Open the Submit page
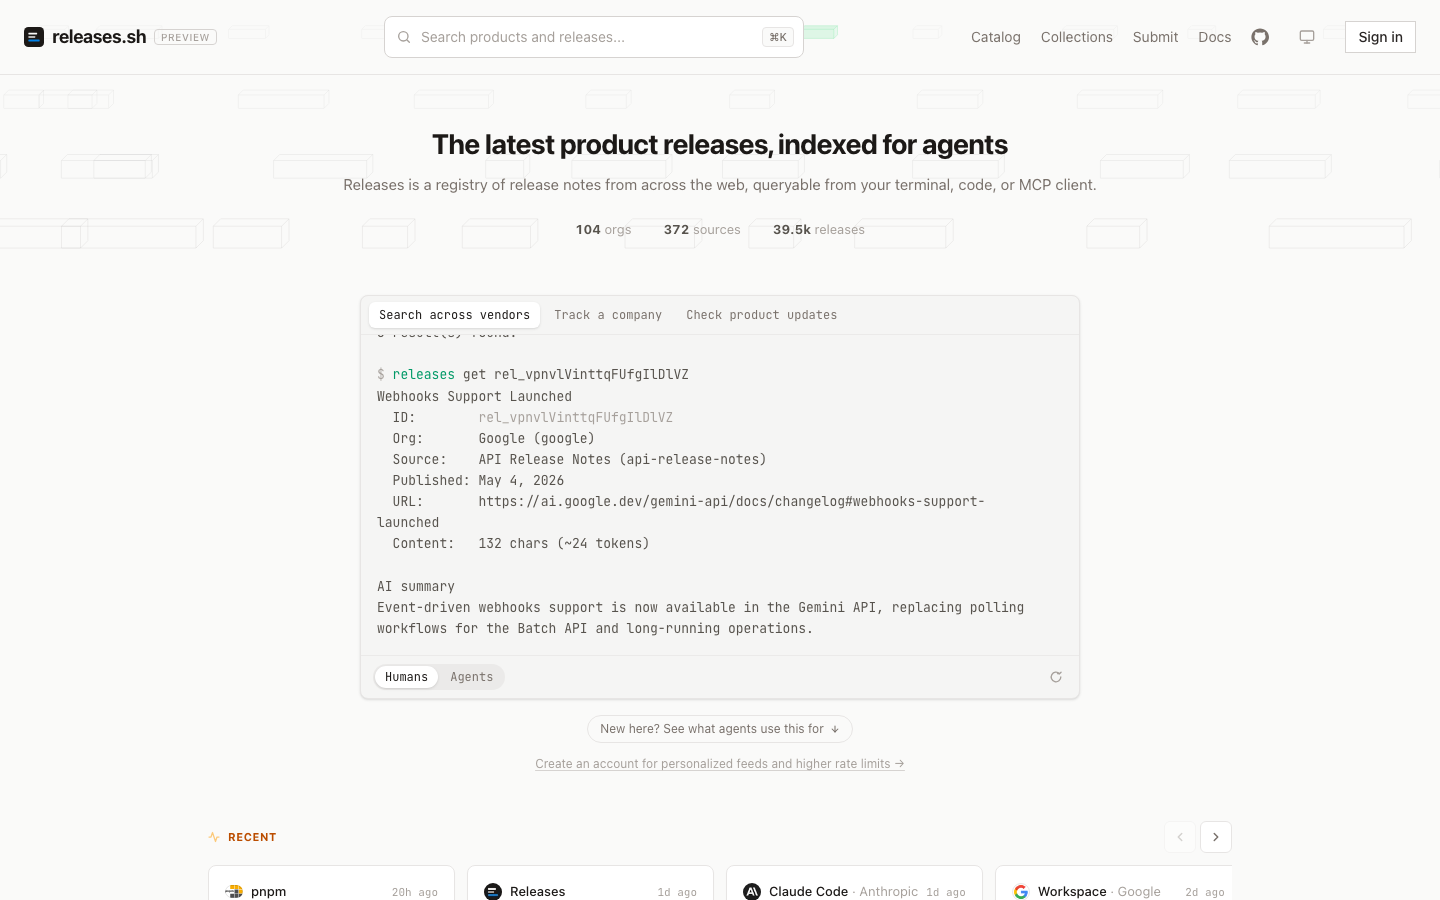The height and width of the screenshot is (900, 1440). coord(1155,37)
